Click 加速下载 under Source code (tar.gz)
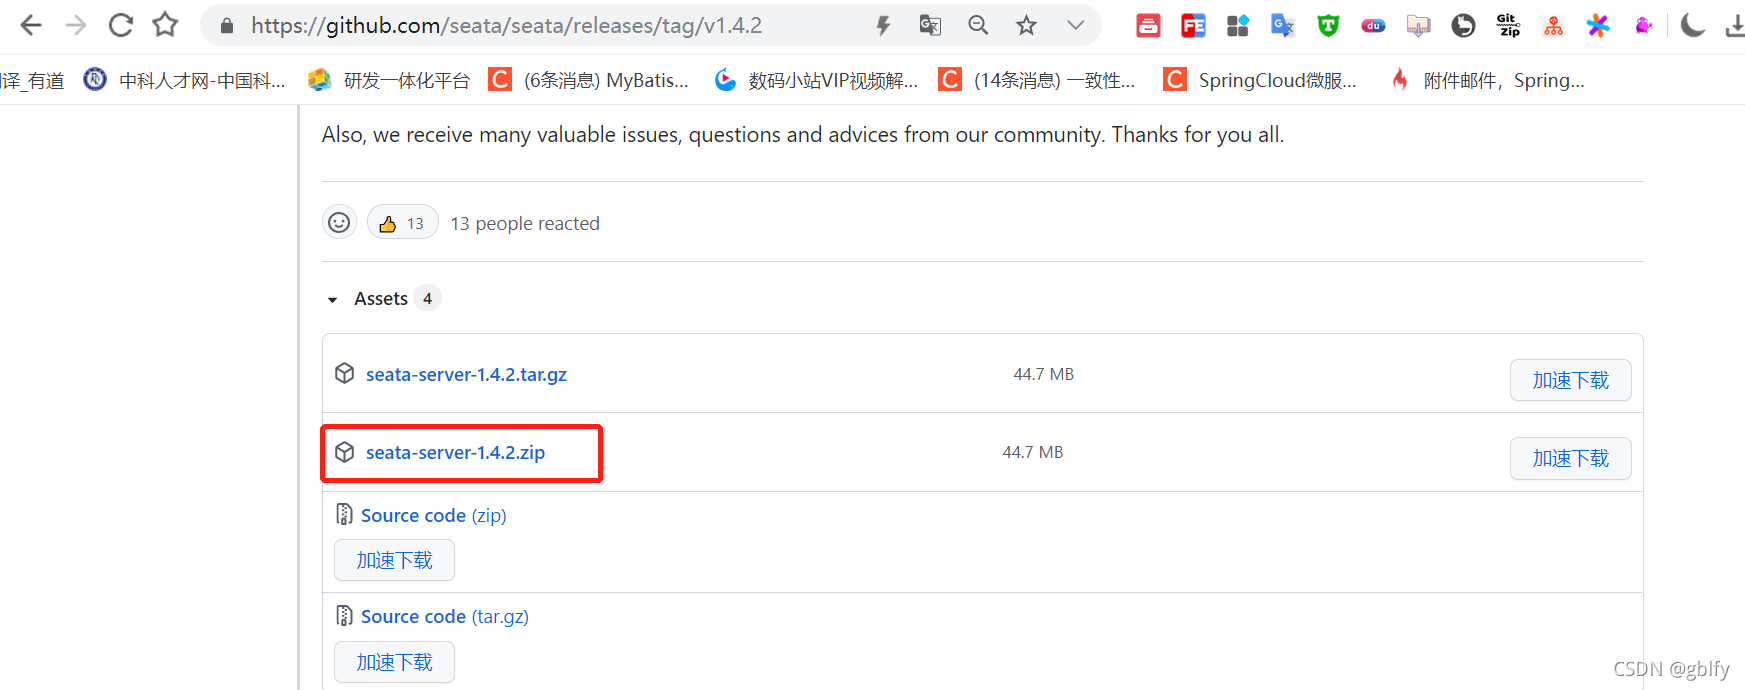 (394, 662)
